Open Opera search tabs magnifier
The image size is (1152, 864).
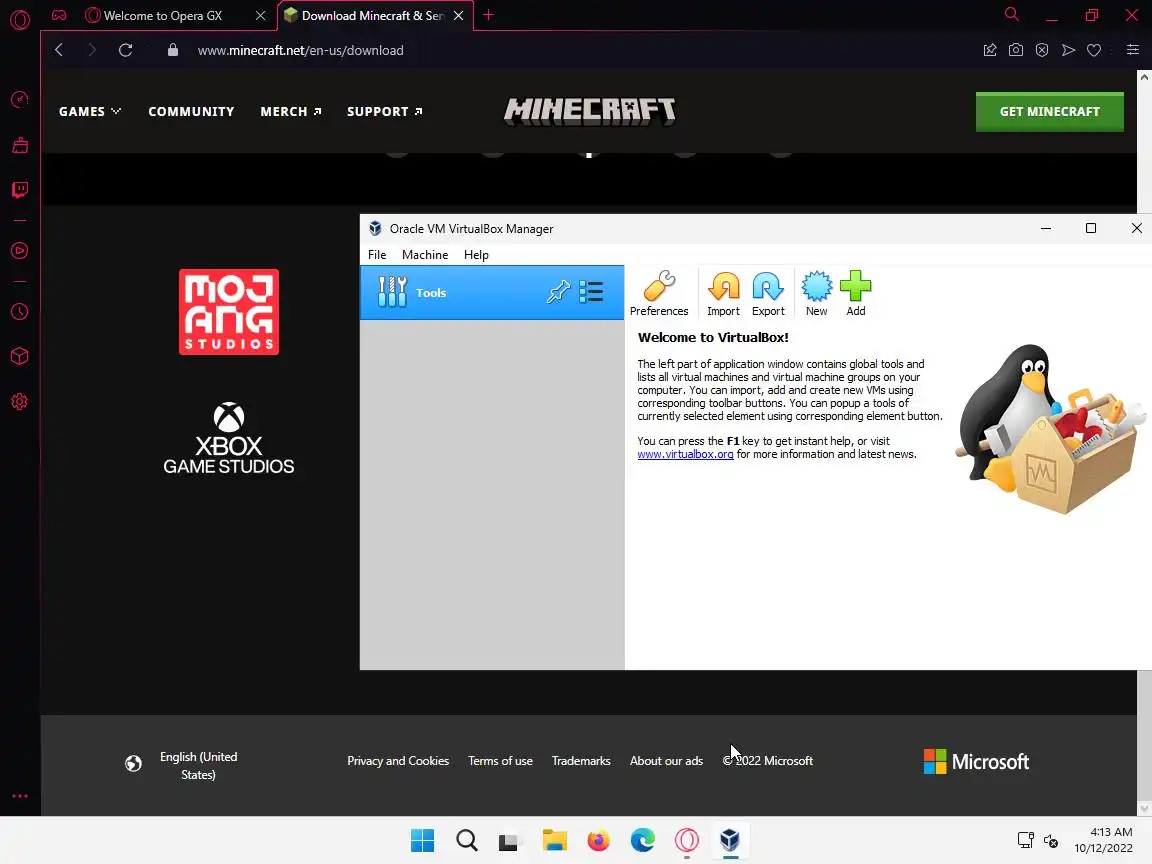pyautogui.click(x=1012, y=15)
